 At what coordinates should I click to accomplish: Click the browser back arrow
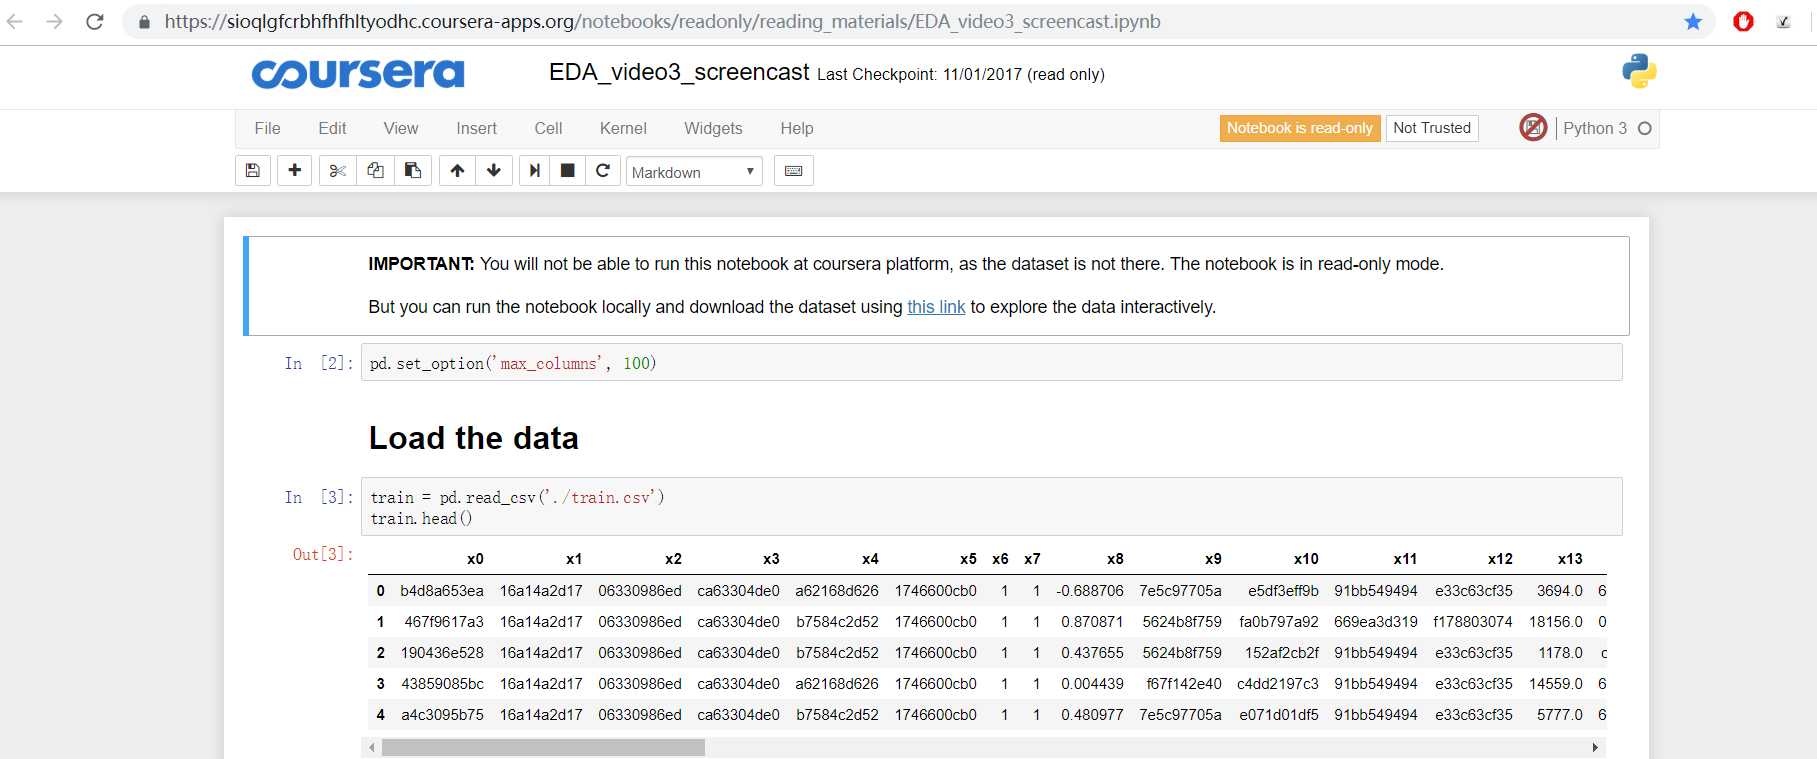14,21
